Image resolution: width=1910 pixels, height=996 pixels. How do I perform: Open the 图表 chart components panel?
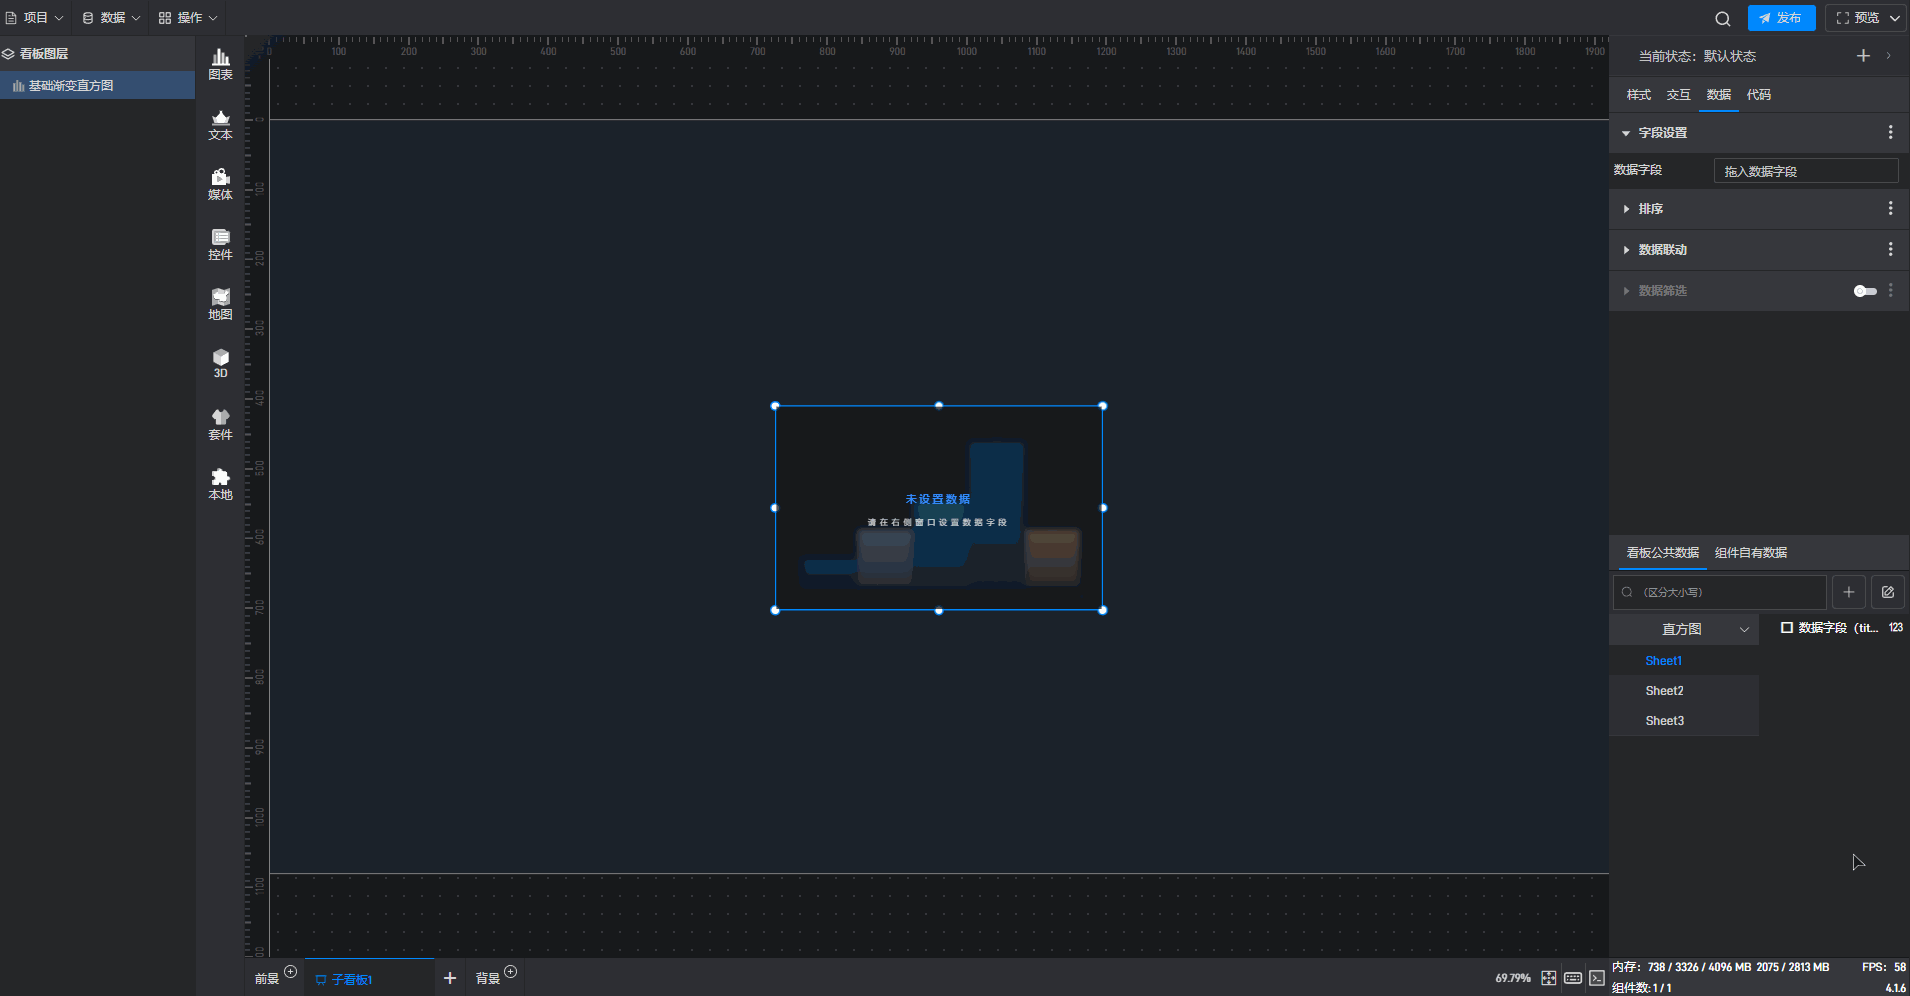click(x=220, y=64)
